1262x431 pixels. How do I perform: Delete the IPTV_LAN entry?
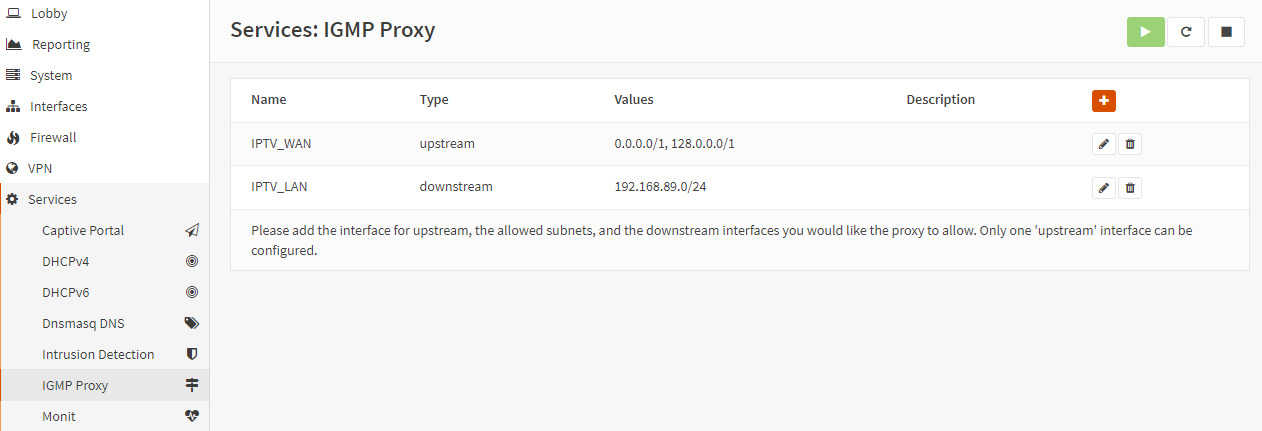pos(1130,187)
